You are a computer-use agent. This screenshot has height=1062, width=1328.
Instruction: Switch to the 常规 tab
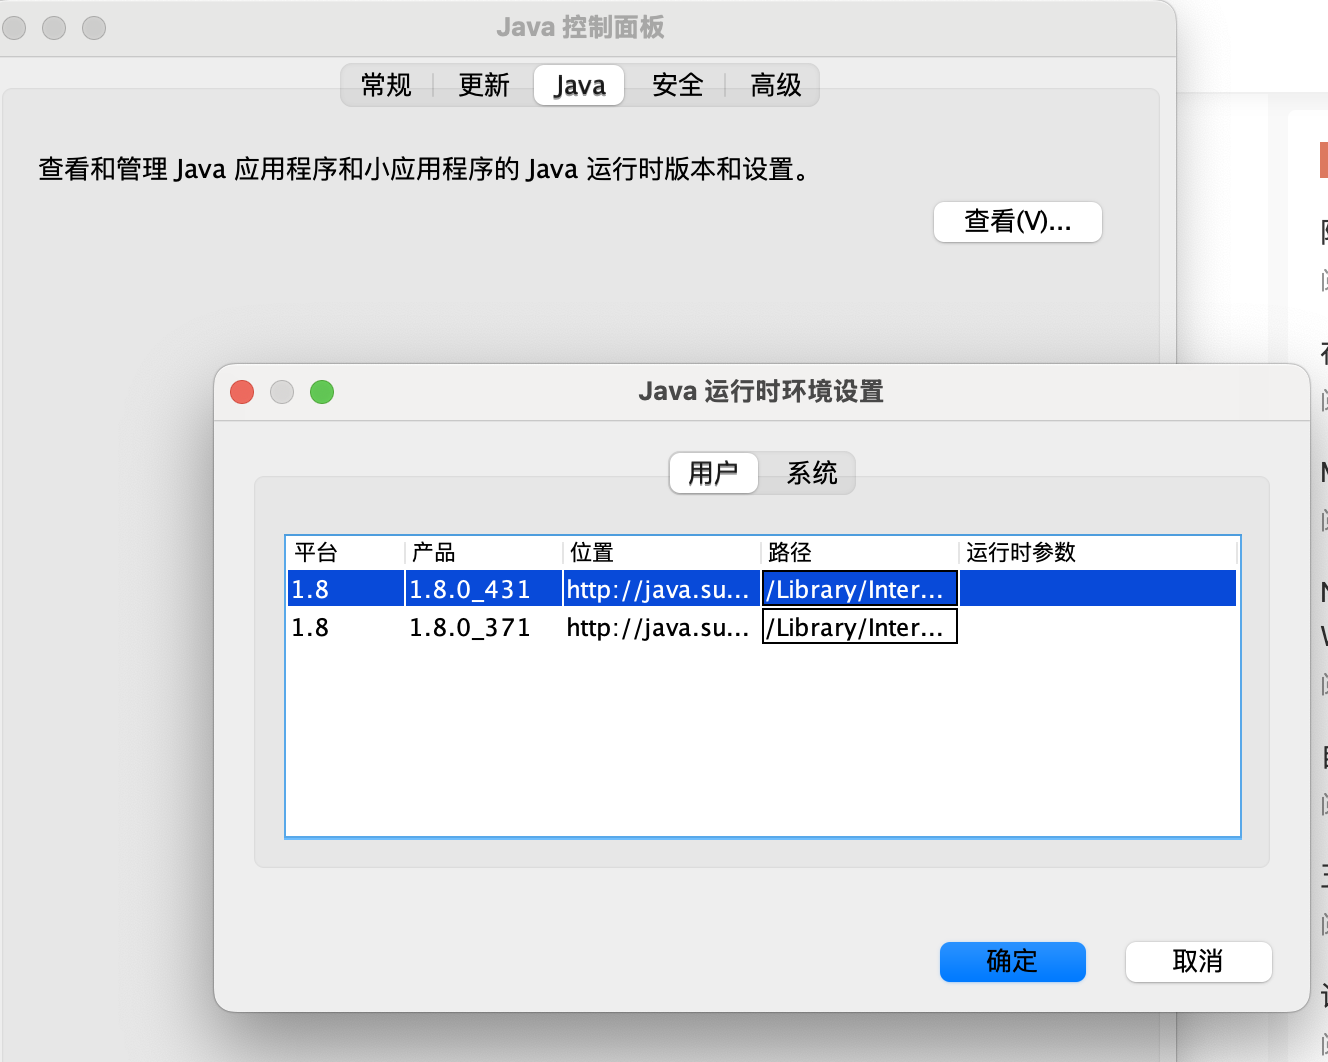[x=386, y=85]
